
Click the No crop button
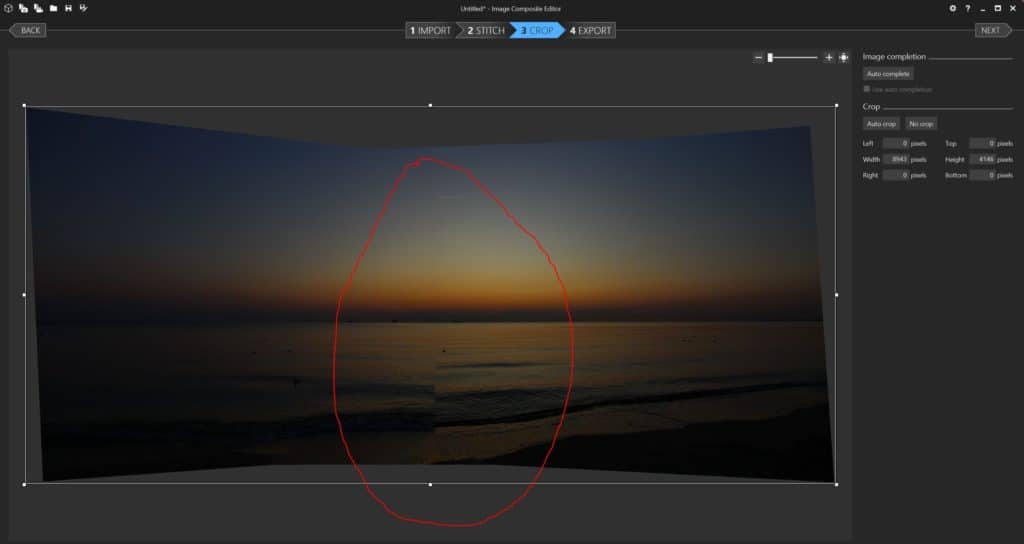click(x=921, y=124)
